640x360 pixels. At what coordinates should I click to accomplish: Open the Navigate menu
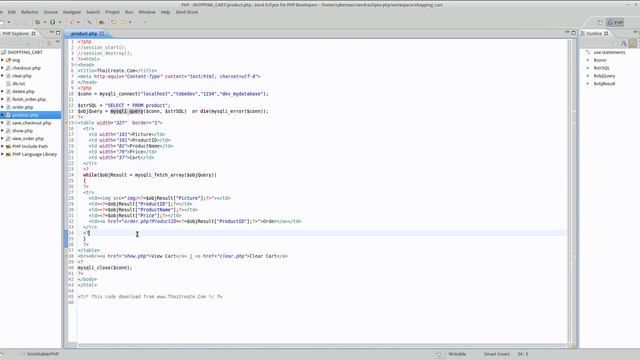[72, 12]
